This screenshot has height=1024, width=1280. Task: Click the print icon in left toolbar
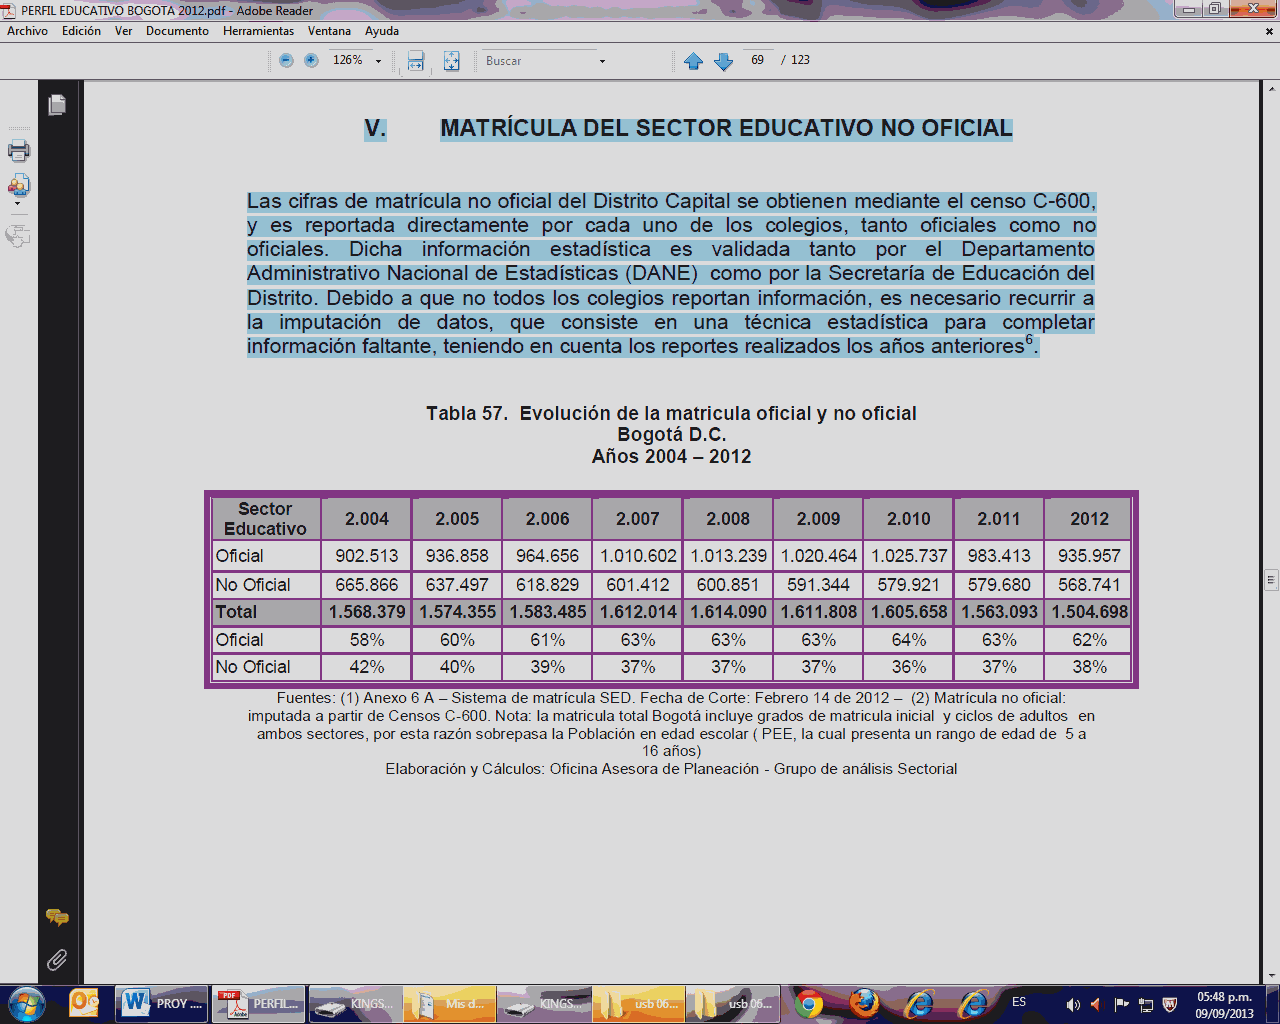tap(18, 151)
